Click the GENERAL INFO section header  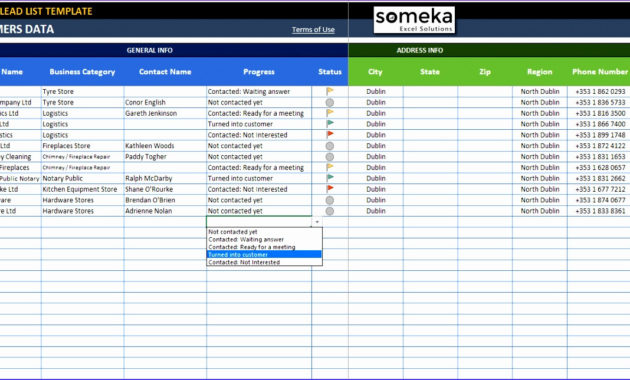[149, 50]
